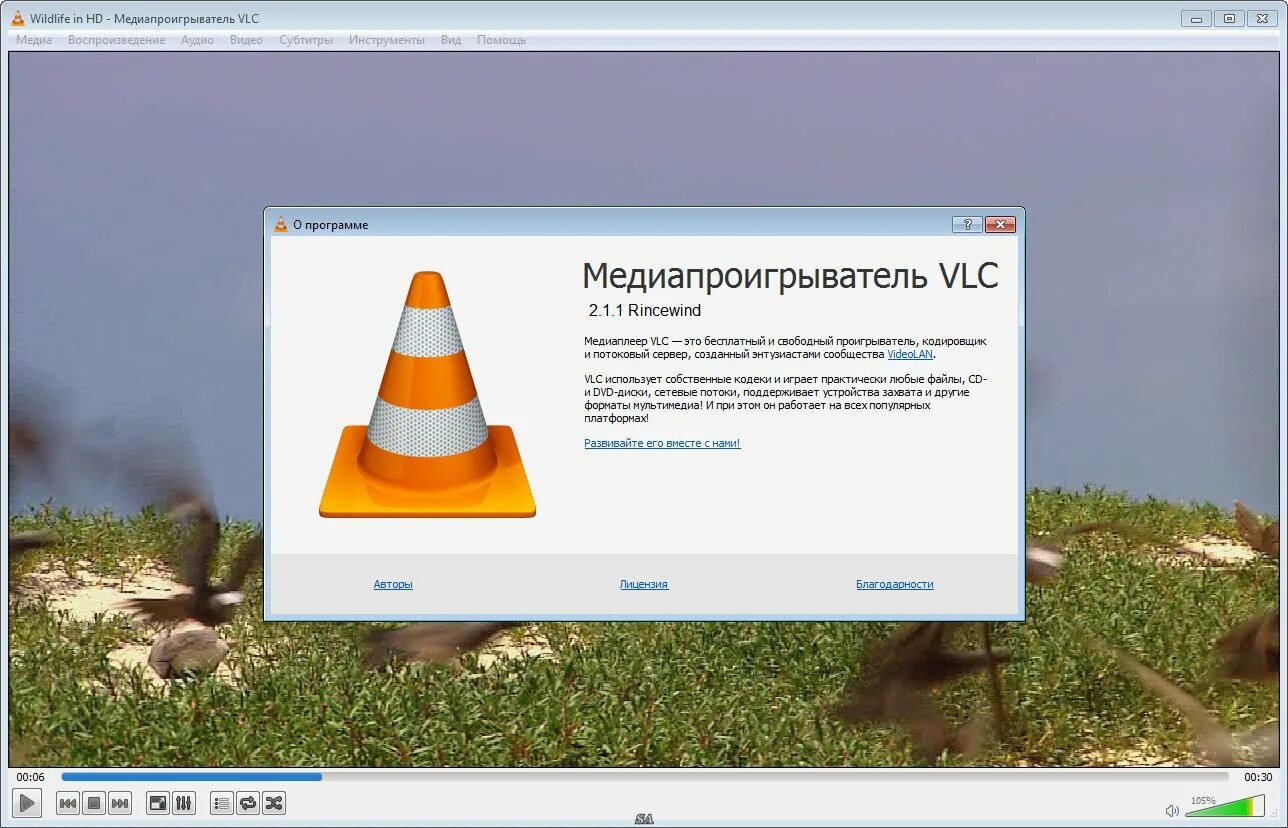Screen dimensions: 1288x828
Task: Open the Авторы link
Action: pyautogui.click(x=393, y=584)
